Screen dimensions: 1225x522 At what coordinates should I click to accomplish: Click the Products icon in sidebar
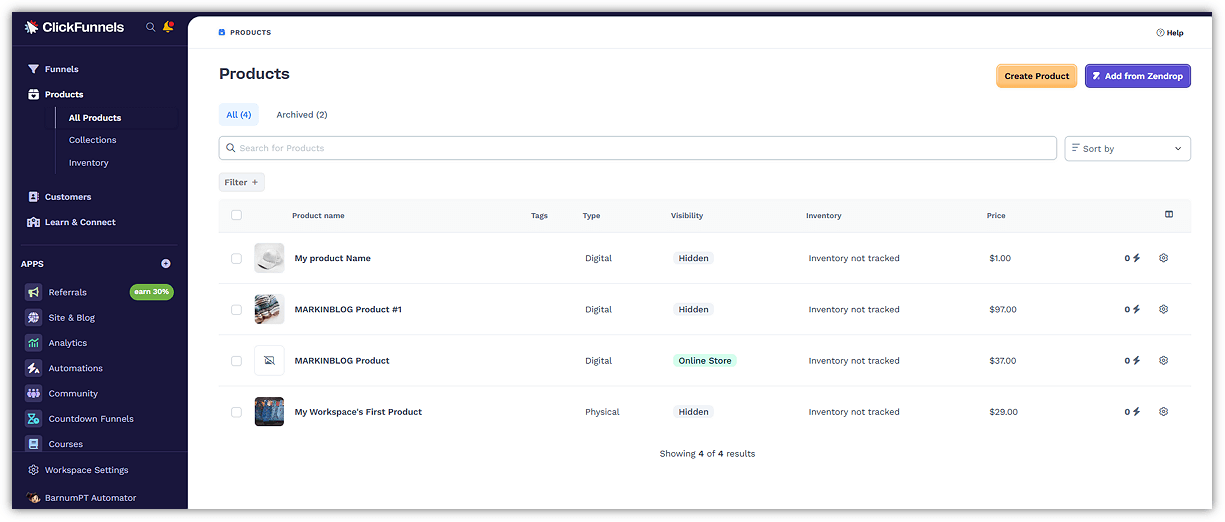(x=34, y=94)
